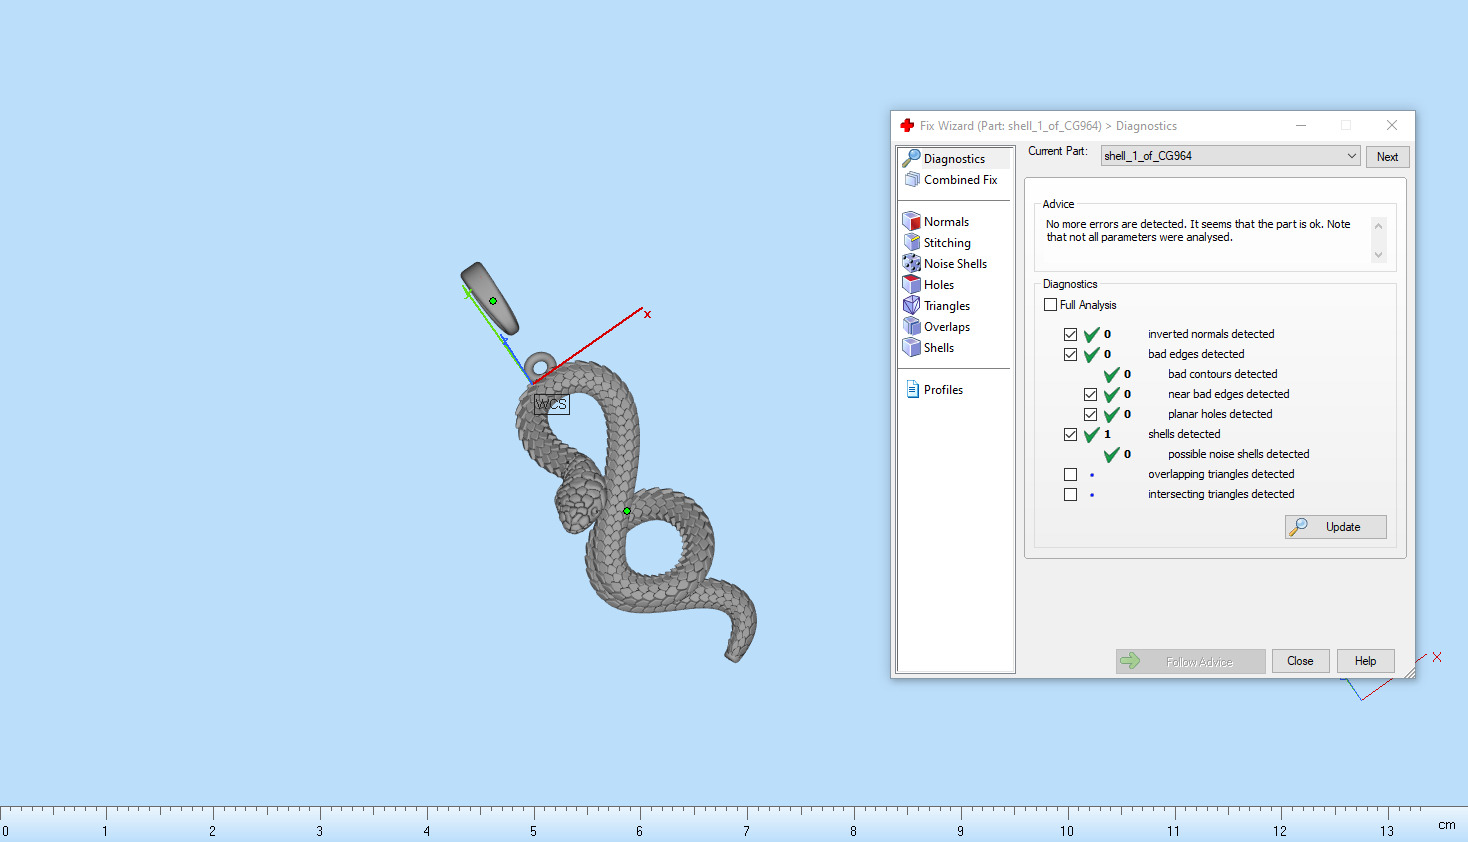Click the Close button

(1300, 661)
